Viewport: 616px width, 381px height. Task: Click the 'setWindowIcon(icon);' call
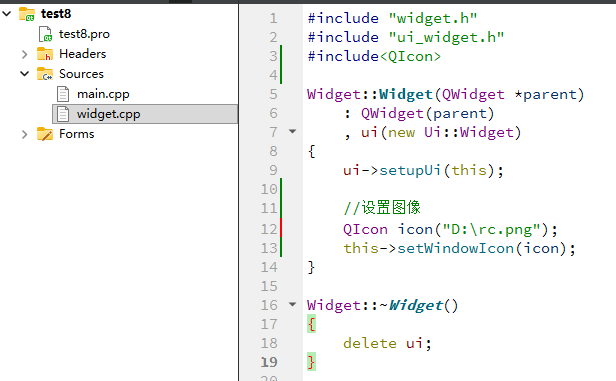pyautogui.click(x=486, y=249)
